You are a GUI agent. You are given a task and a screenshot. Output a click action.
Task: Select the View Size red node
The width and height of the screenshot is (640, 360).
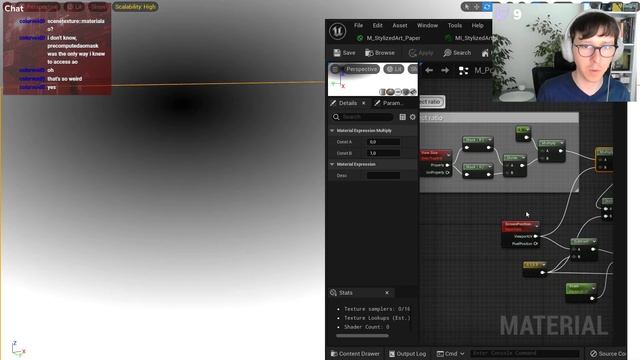436,162
